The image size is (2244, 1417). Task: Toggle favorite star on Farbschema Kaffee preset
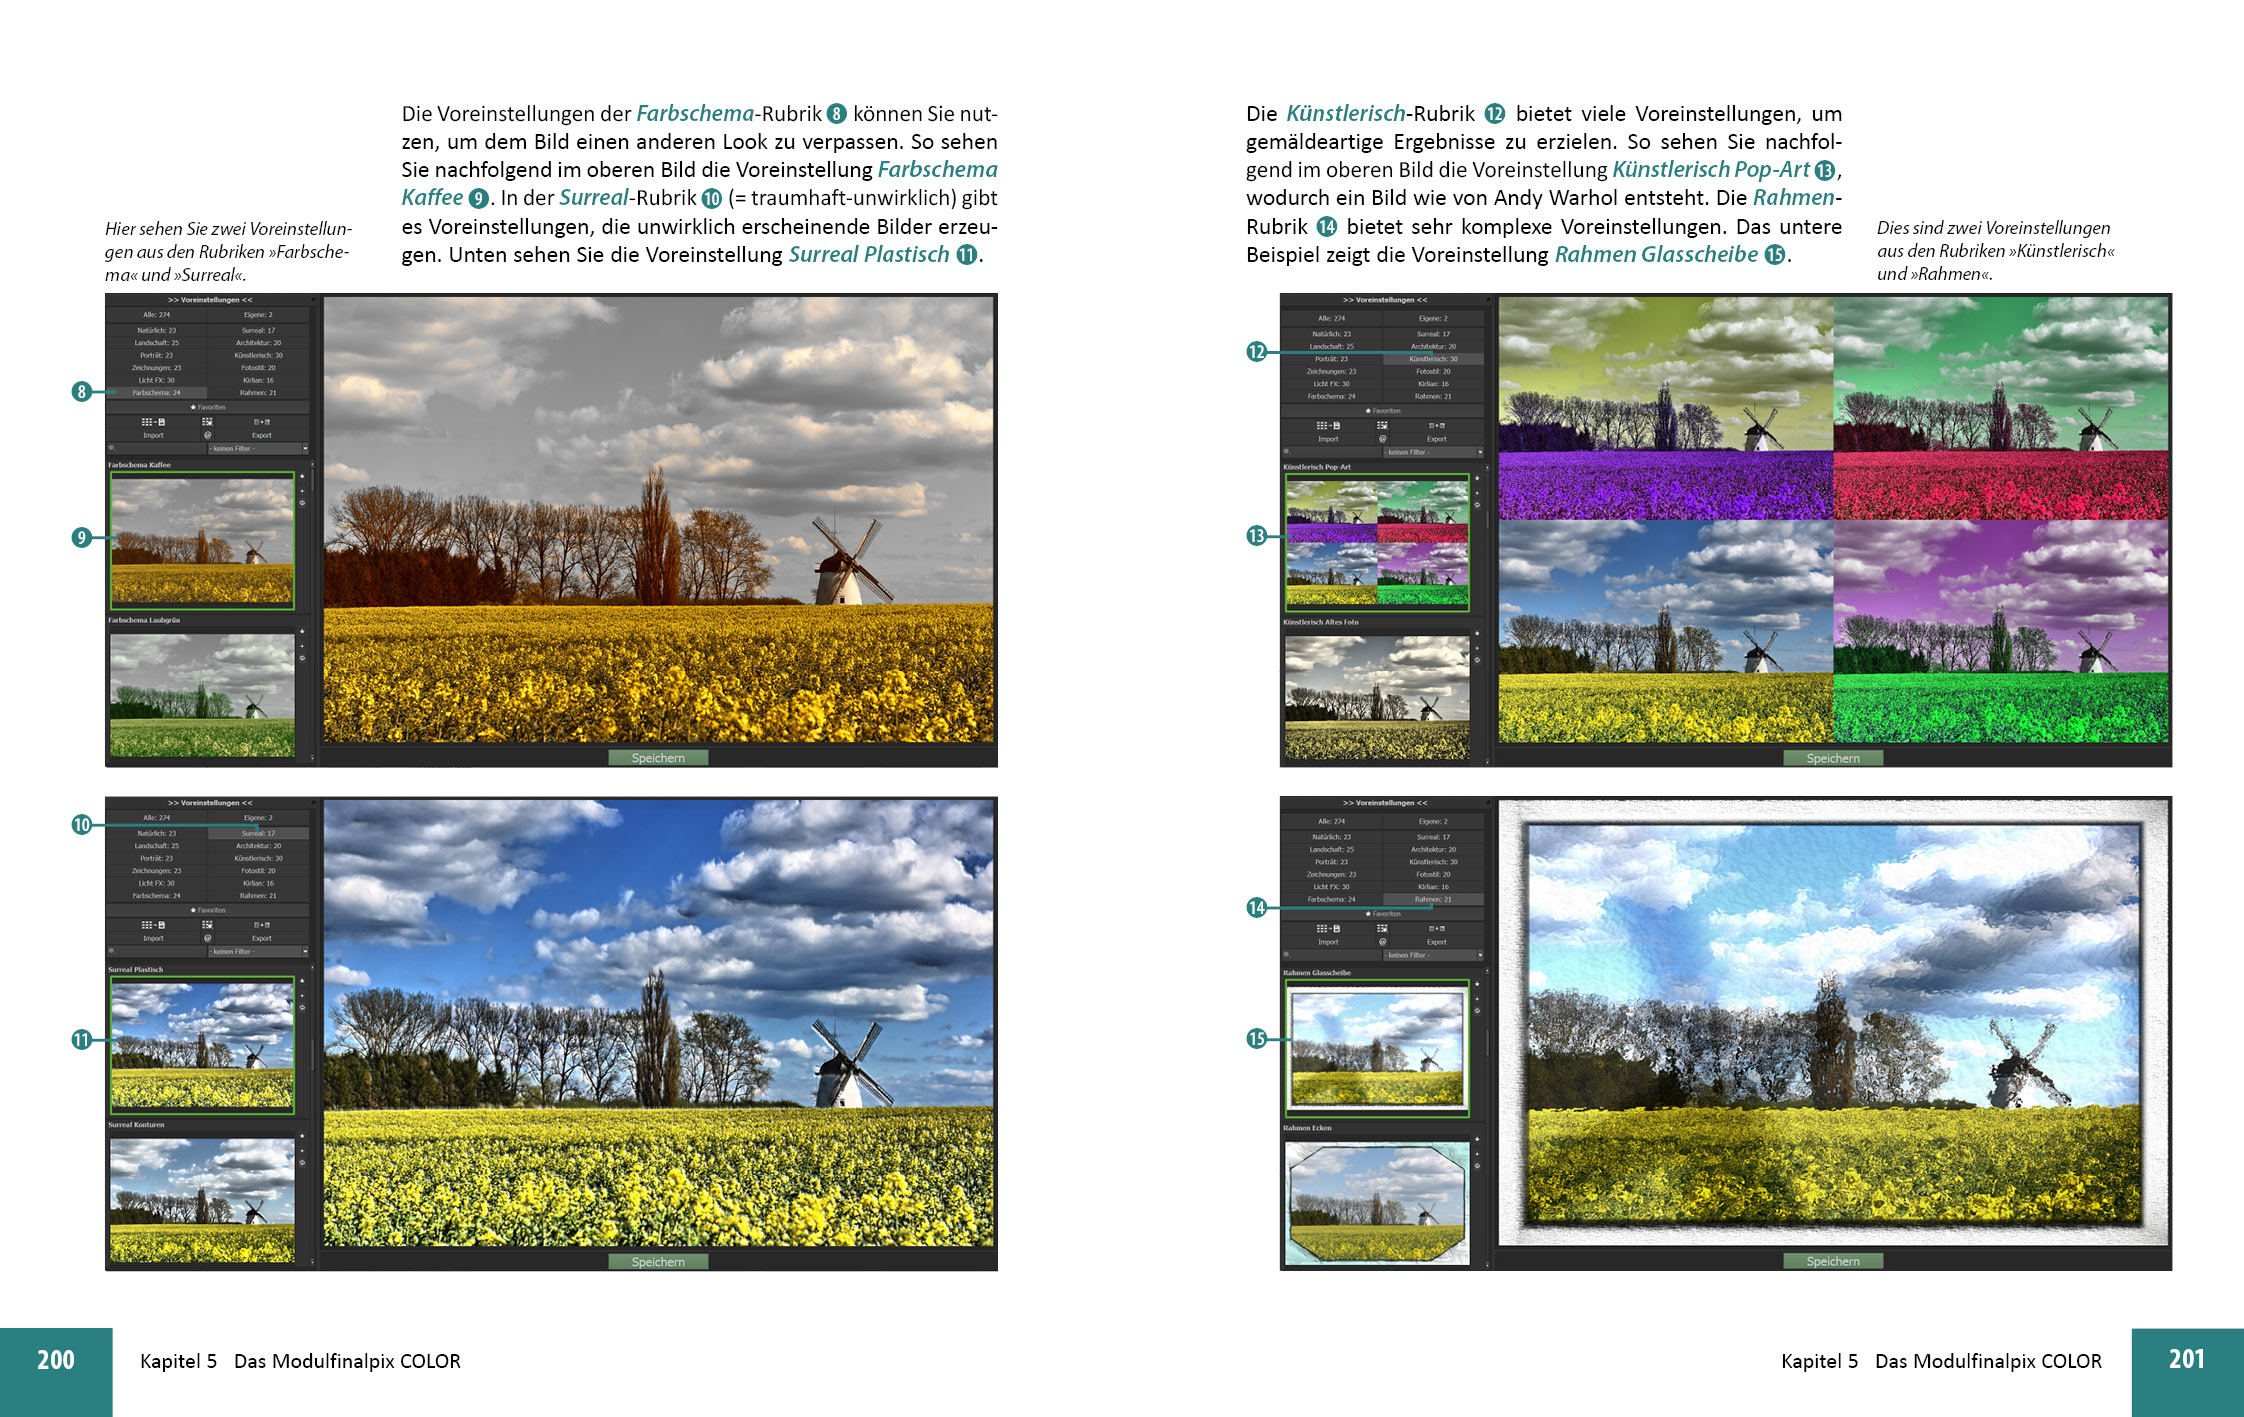click(x=302, y=476)
